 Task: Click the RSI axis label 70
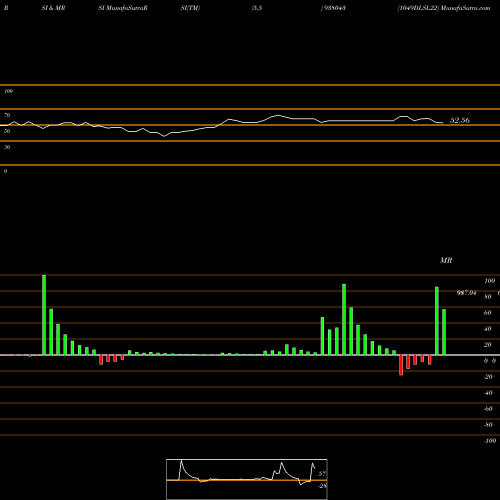[7, 115]
